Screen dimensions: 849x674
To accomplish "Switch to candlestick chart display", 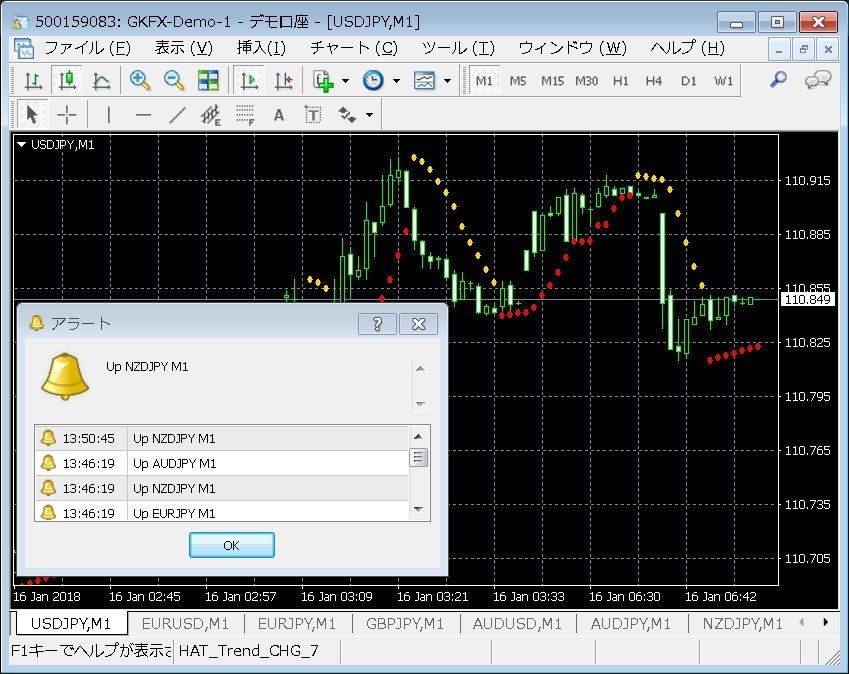I will coord(67,81).
